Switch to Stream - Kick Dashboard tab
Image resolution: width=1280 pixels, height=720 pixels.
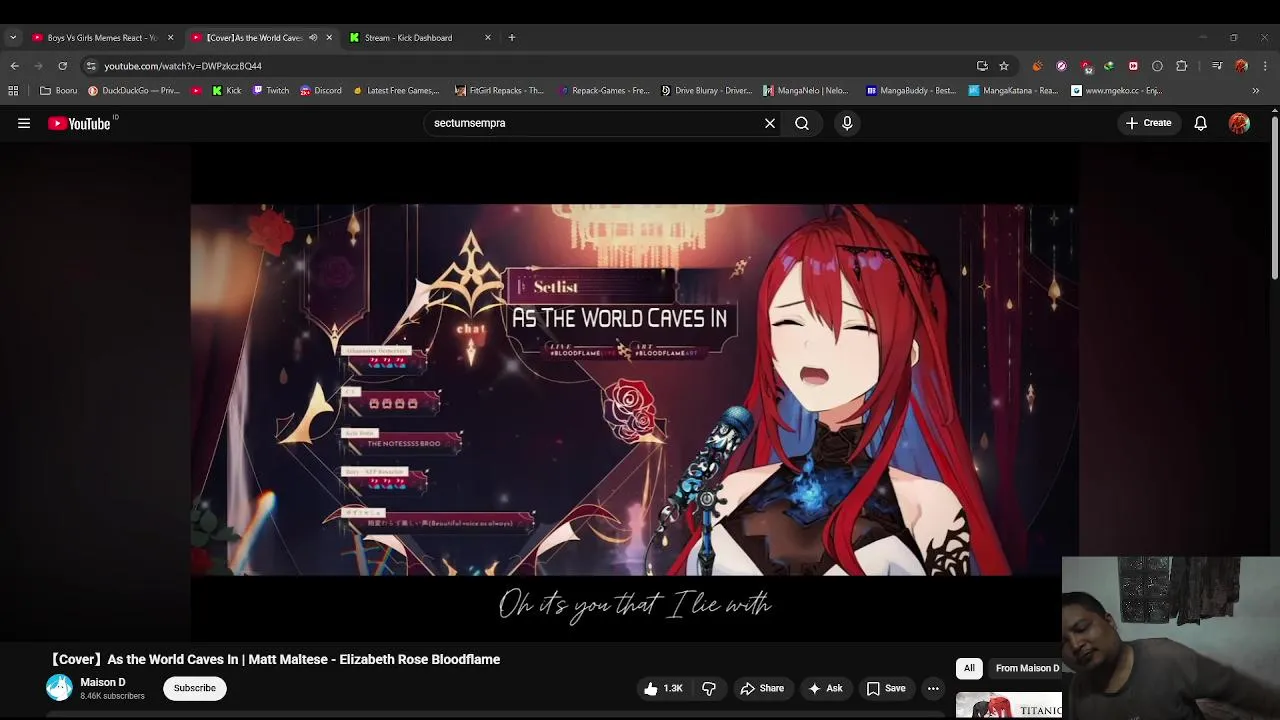(410, 38)
